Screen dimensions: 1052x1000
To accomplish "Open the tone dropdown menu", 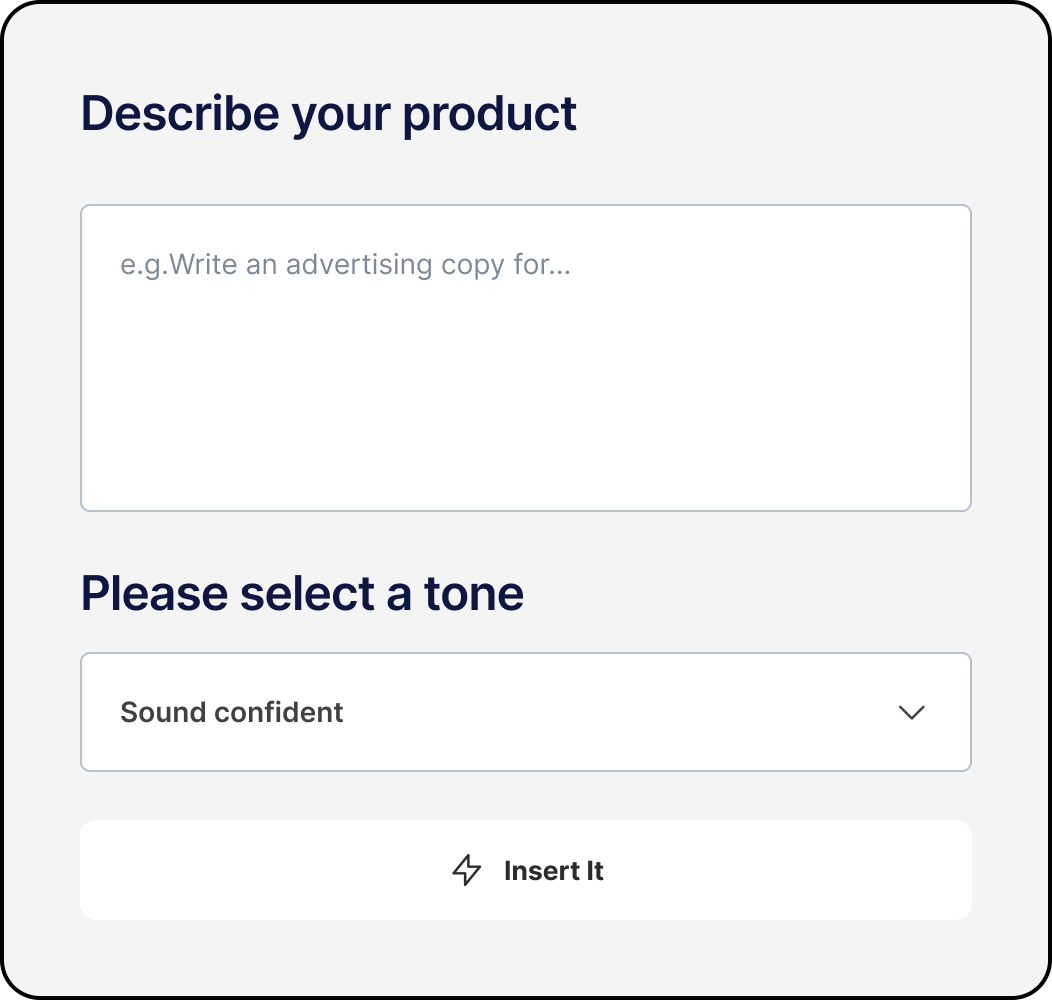I will [525, 712].
